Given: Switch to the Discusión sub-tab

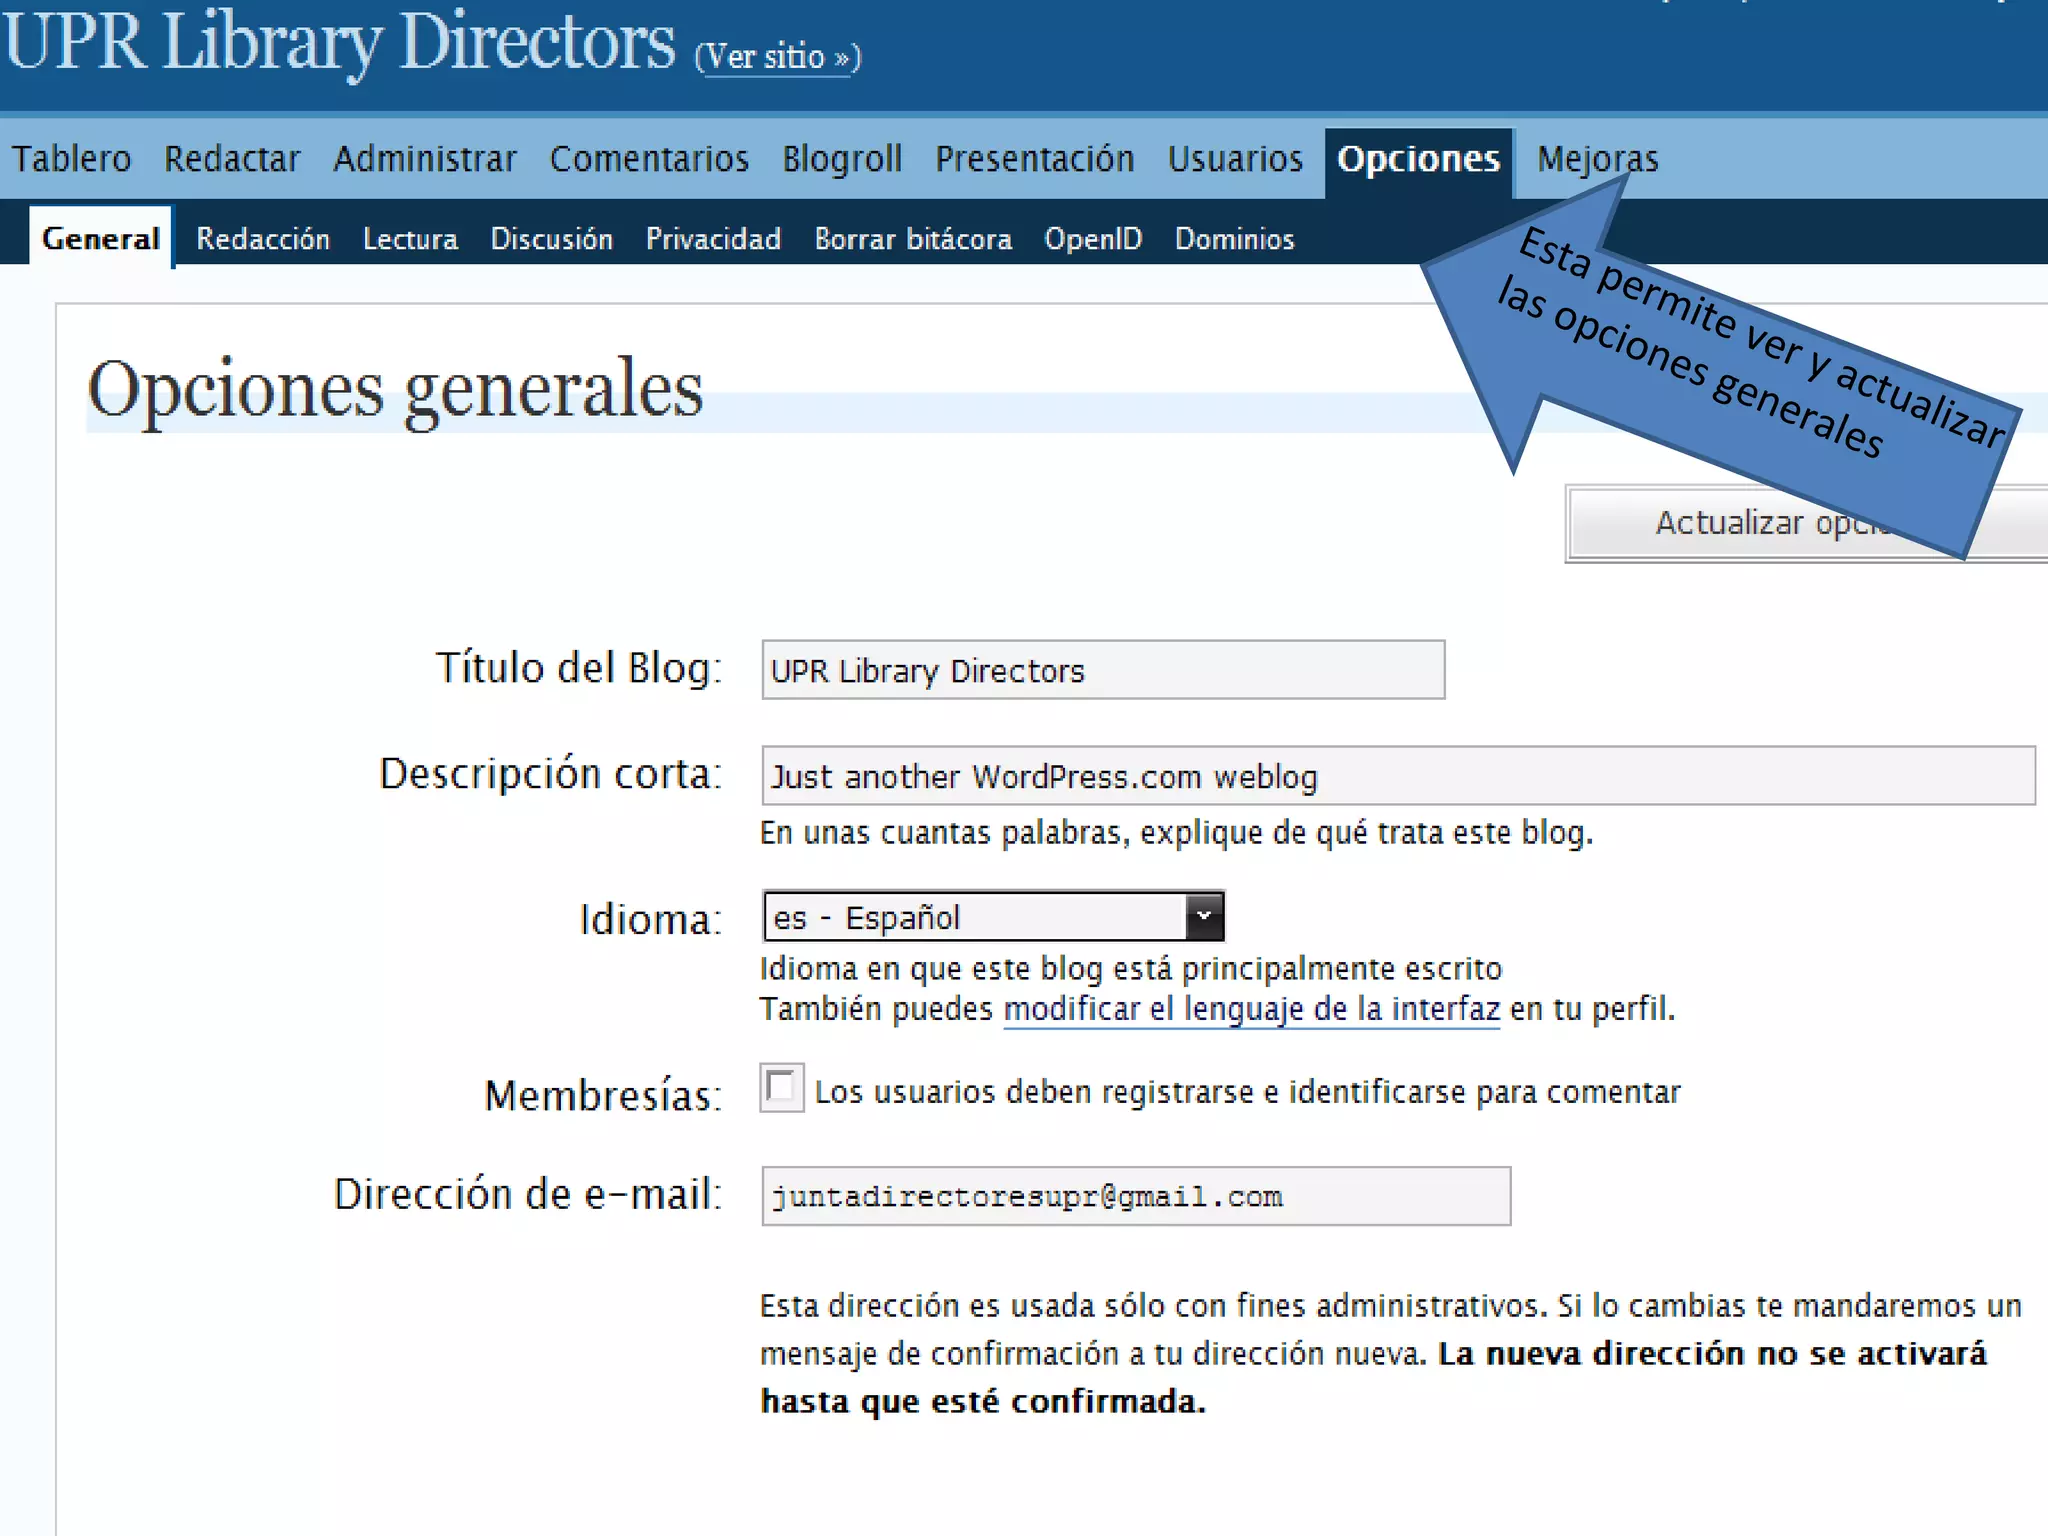Looking at the screenshot, I should coord(551,239).
